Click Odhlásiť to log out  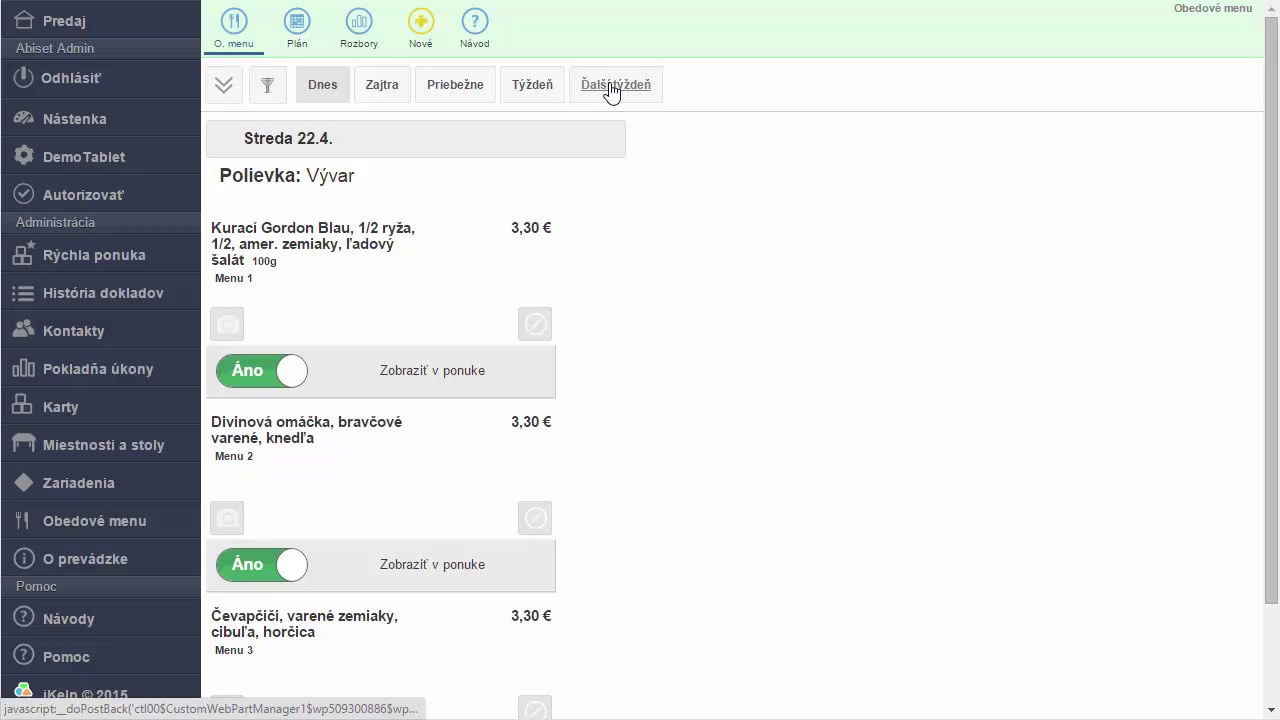(71, 78)
